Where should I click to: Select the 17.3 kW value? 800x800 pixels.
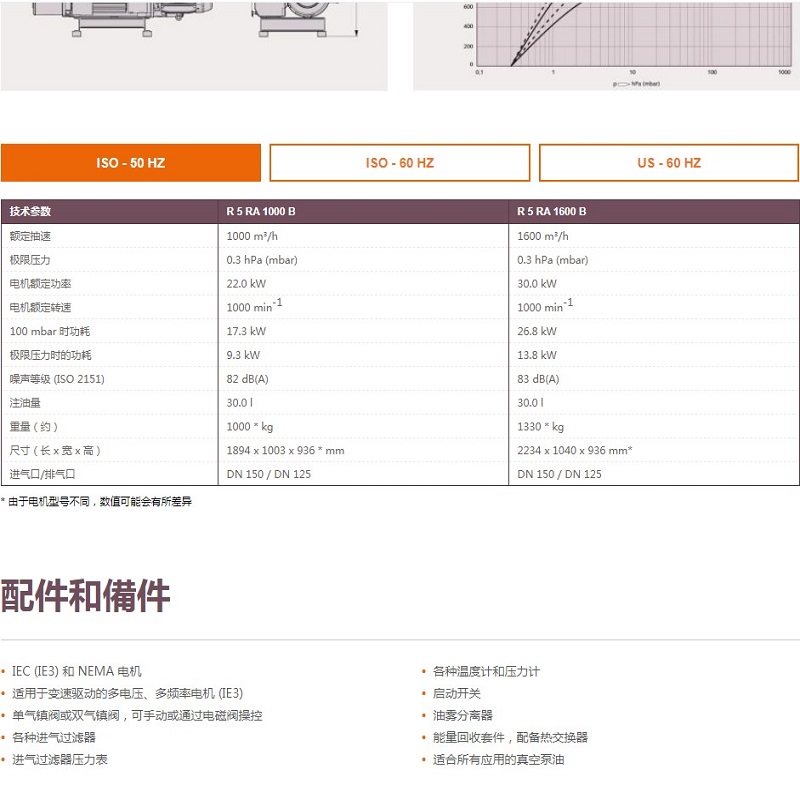pyautogui.click(x=246, y=331)
